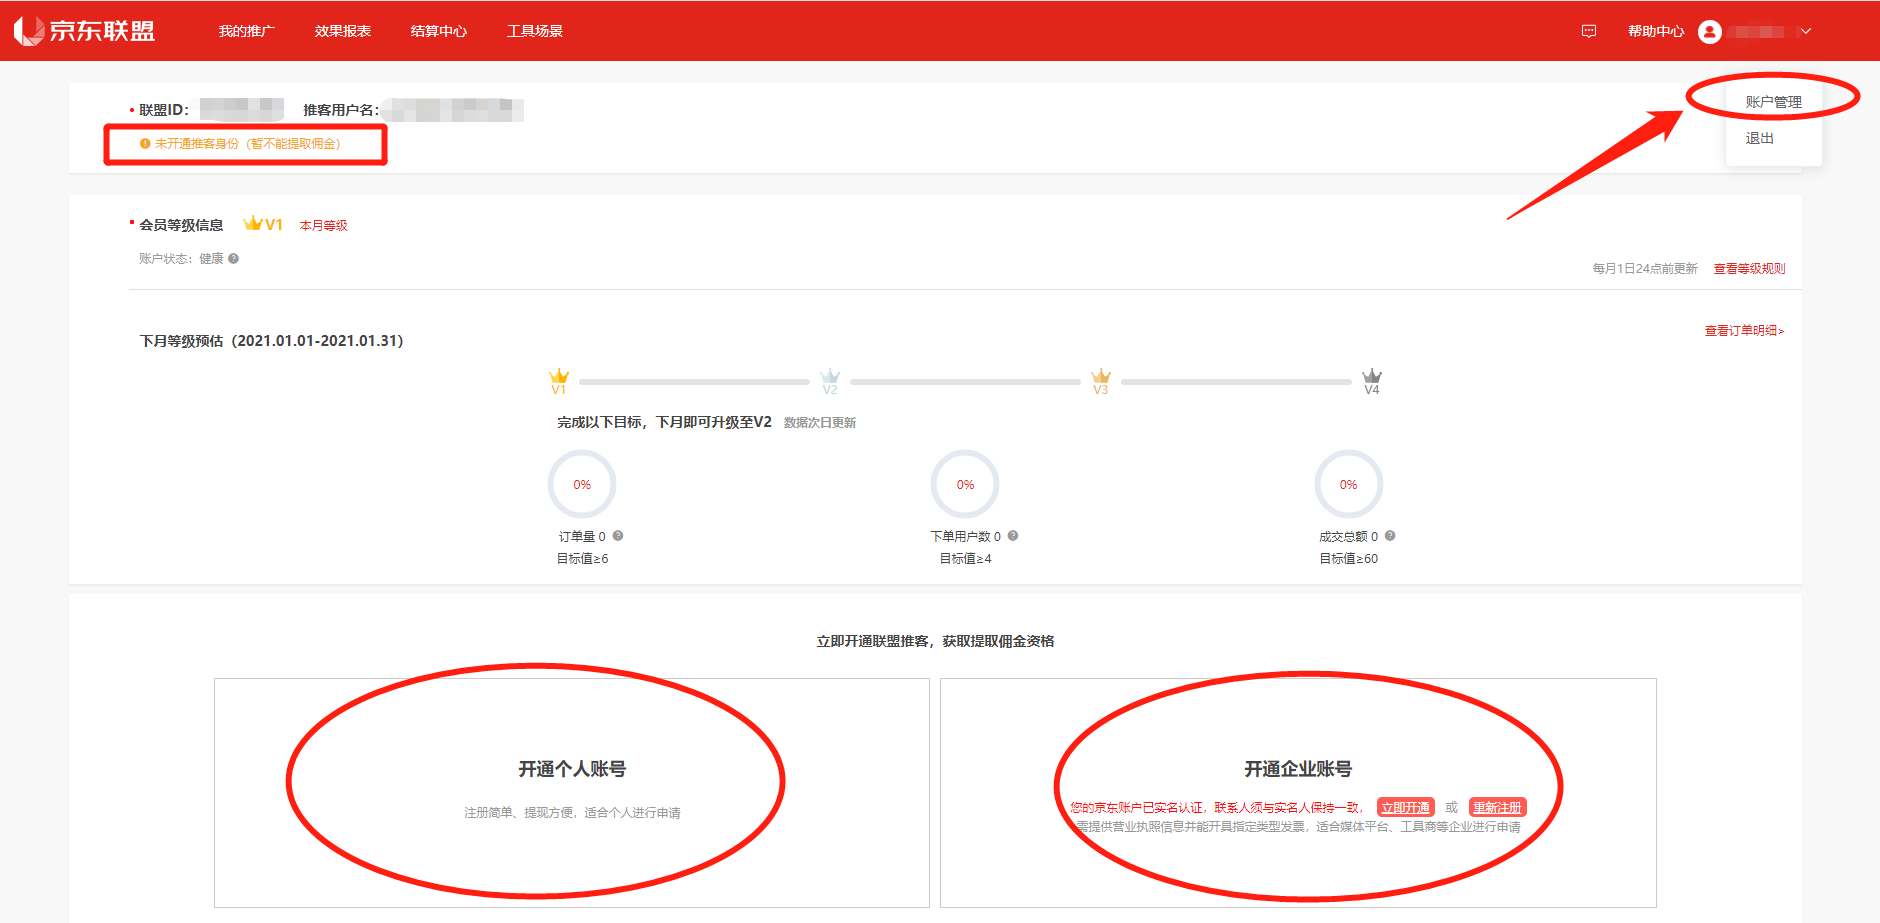Click progress bar between V3 and V4

click(x=1236, y=382)
